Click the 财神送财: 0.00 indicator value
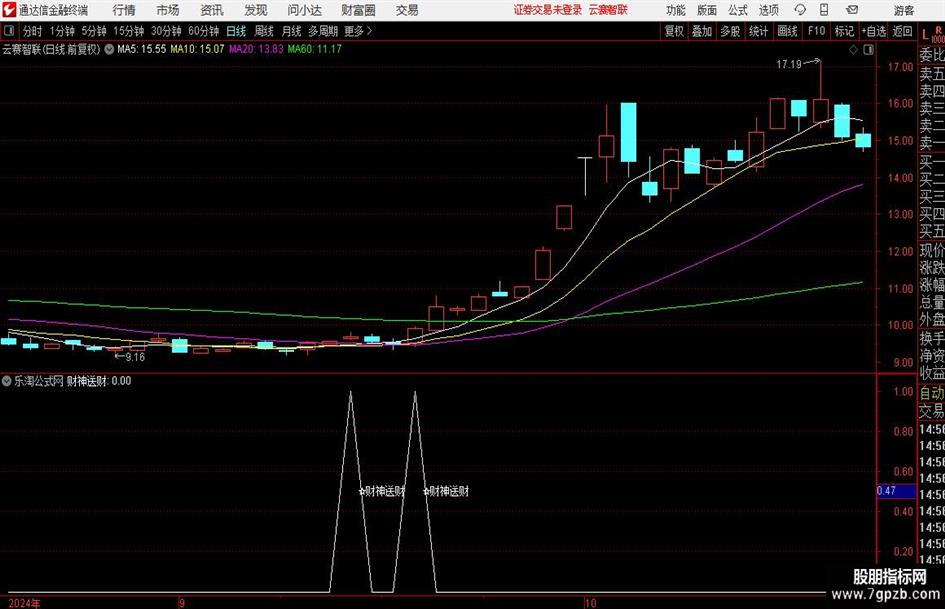 tap(99, 381)
